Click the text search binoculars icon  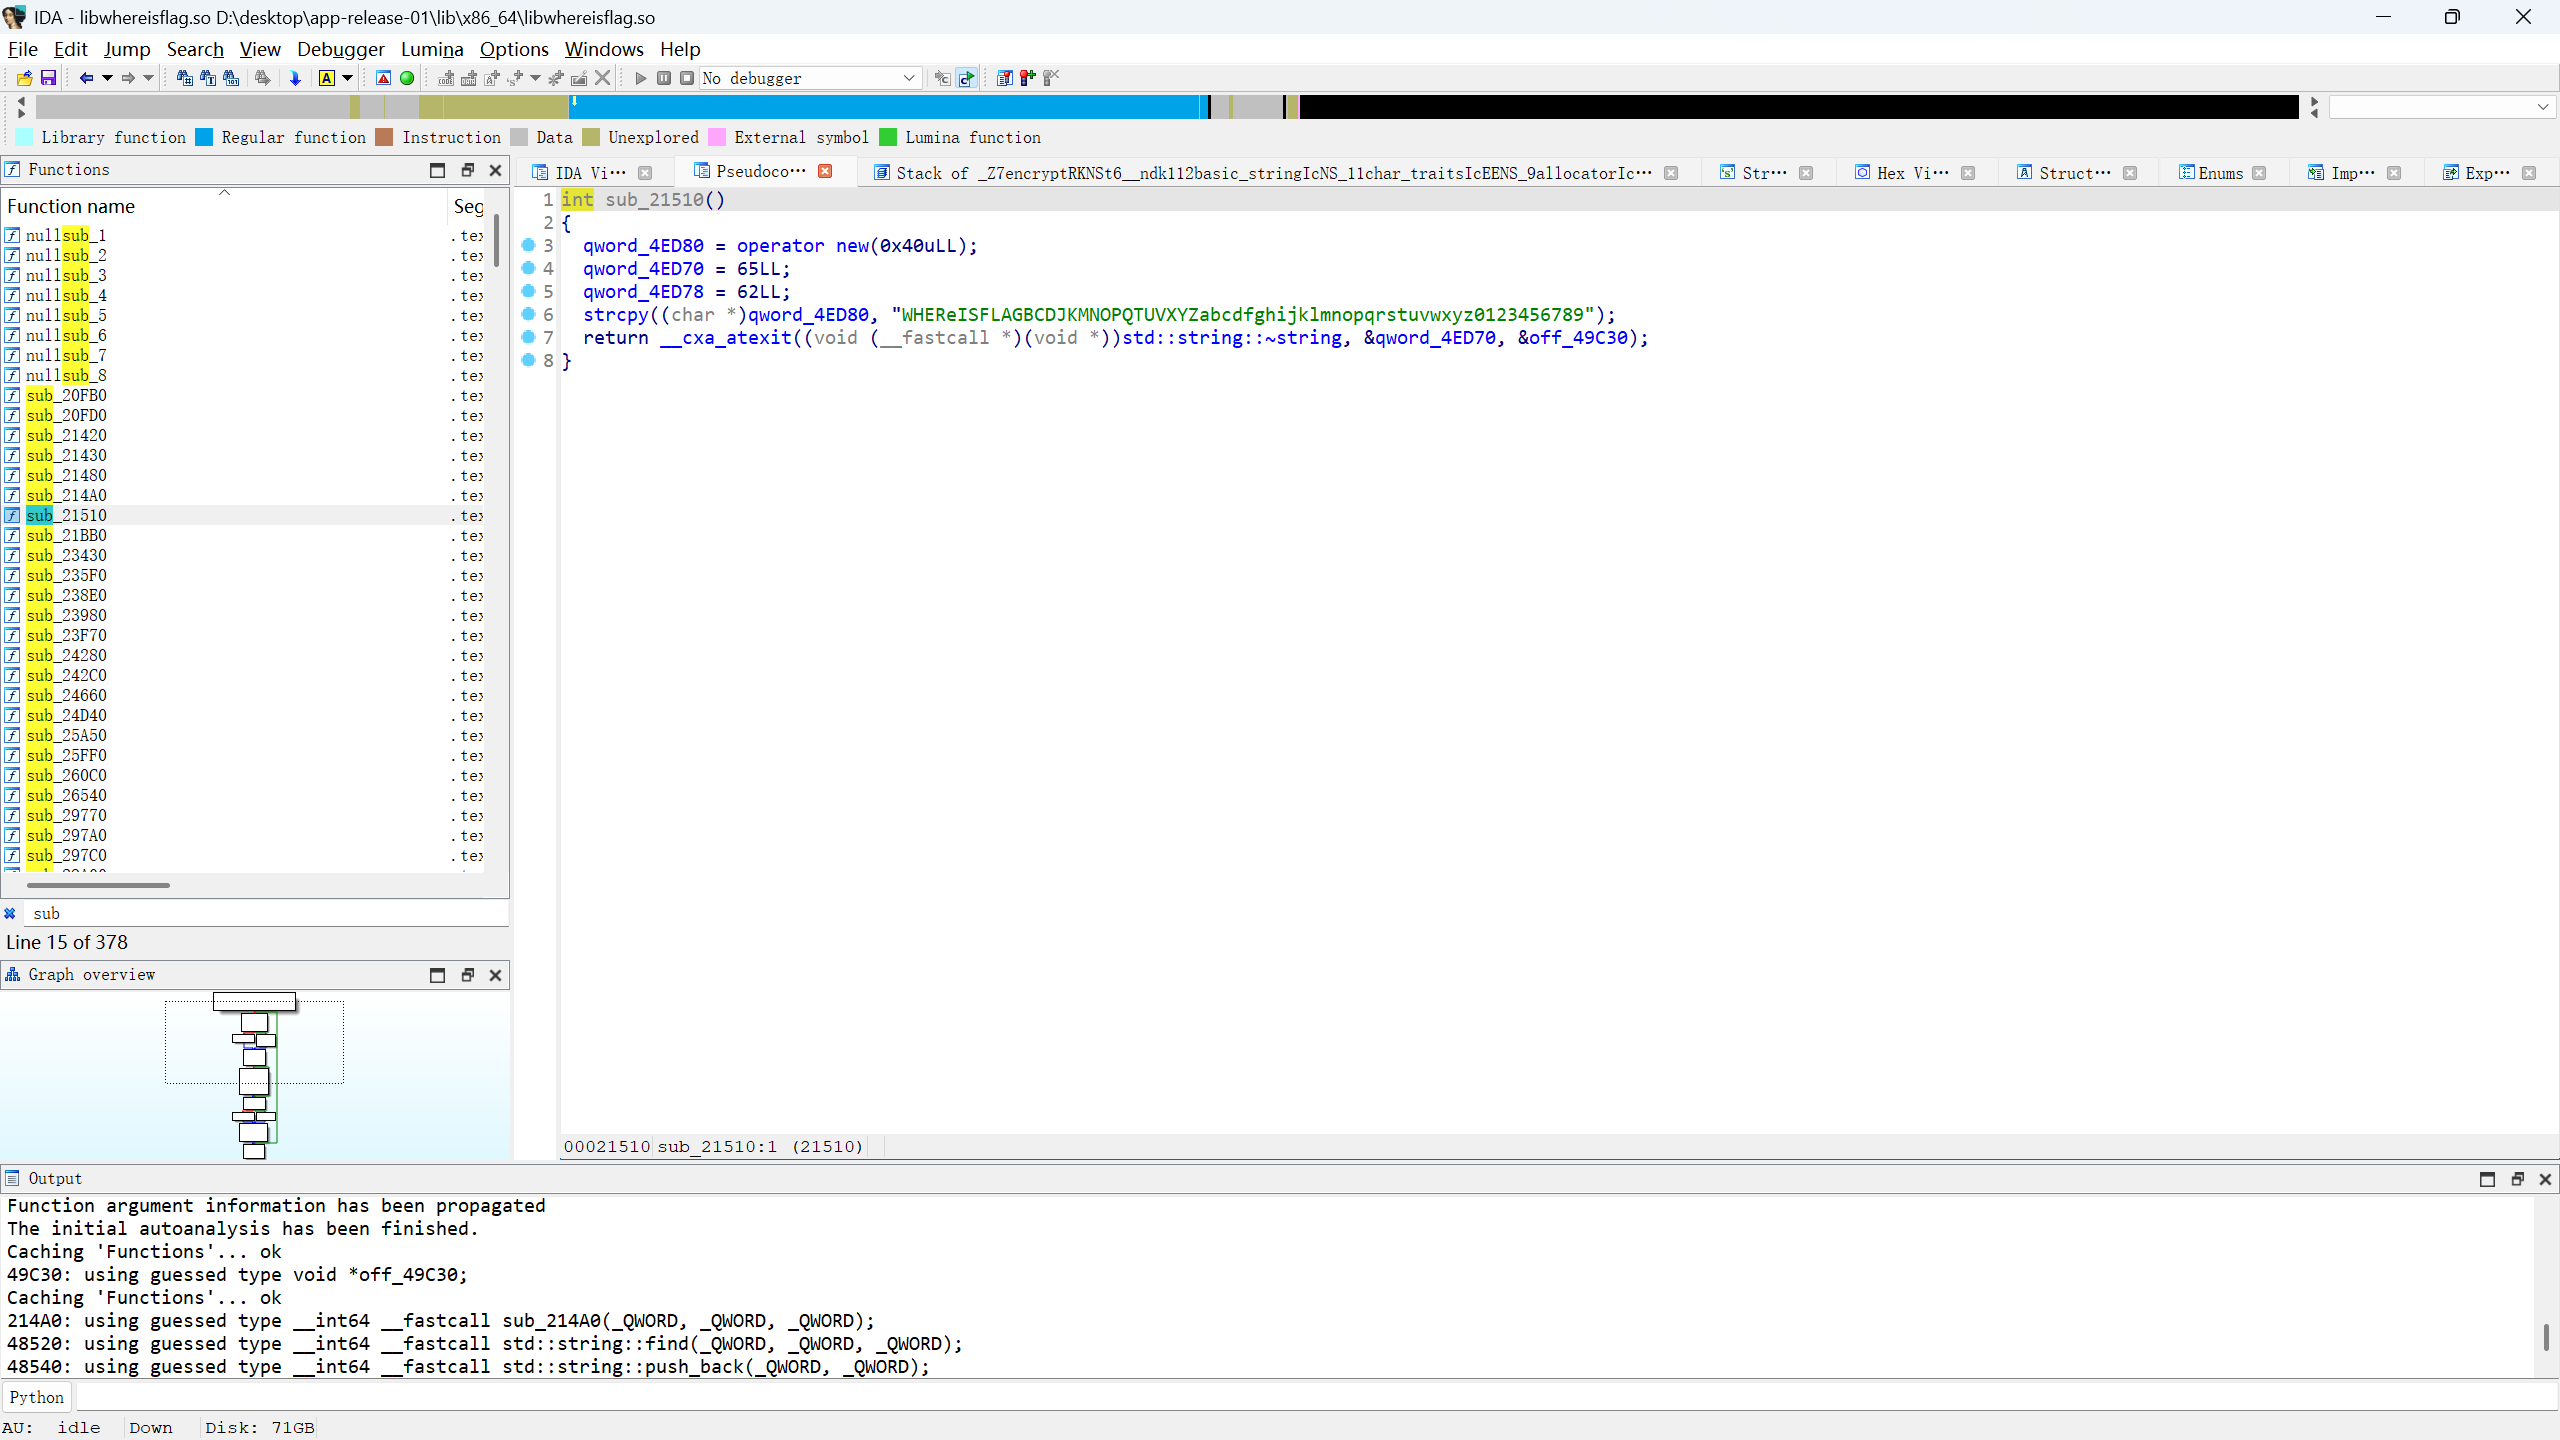click(208, 78)
